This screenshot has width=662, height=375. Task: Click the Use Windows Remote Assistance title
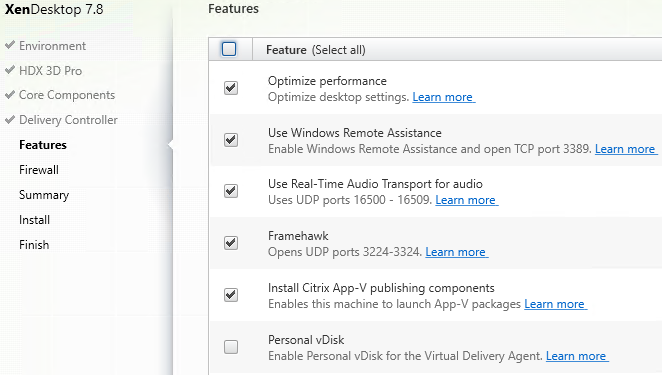(x=355, y=133)
